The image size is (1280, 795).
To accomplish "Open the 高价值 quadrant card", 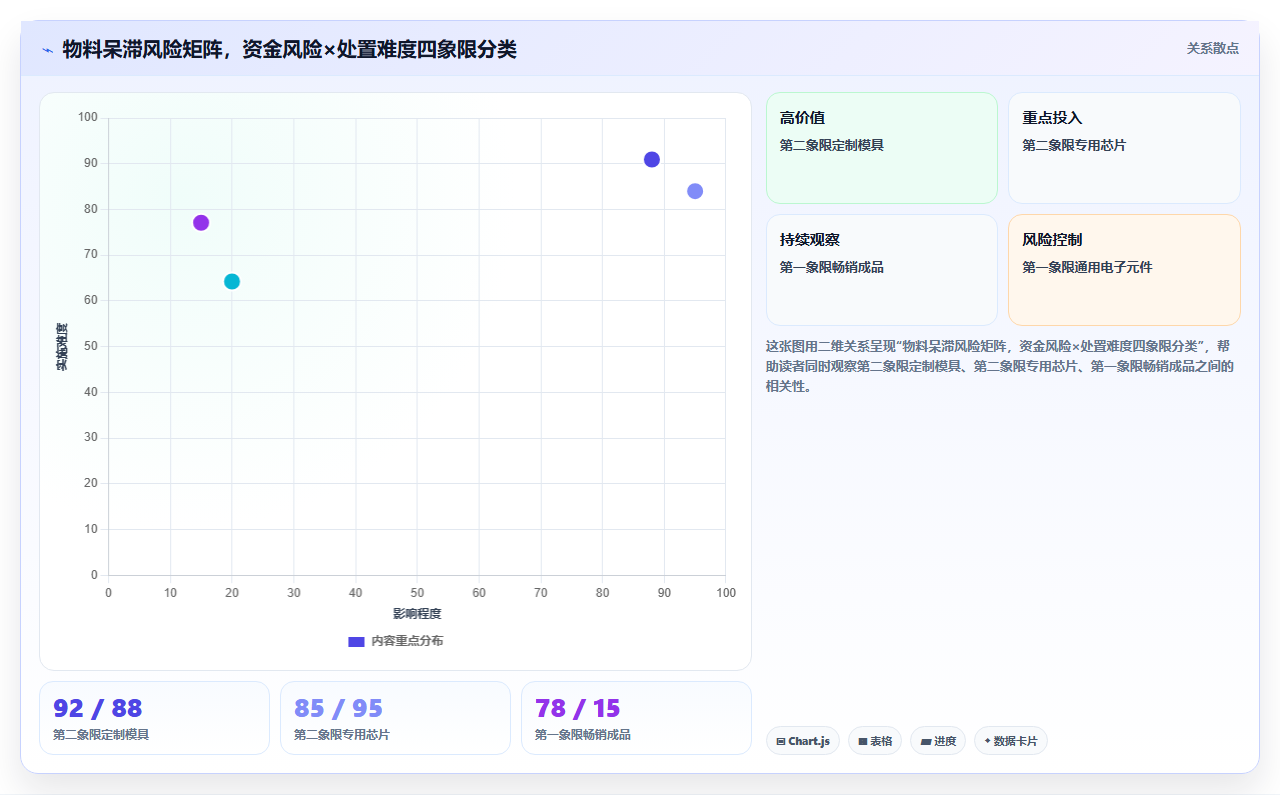I will coord(882,148).
